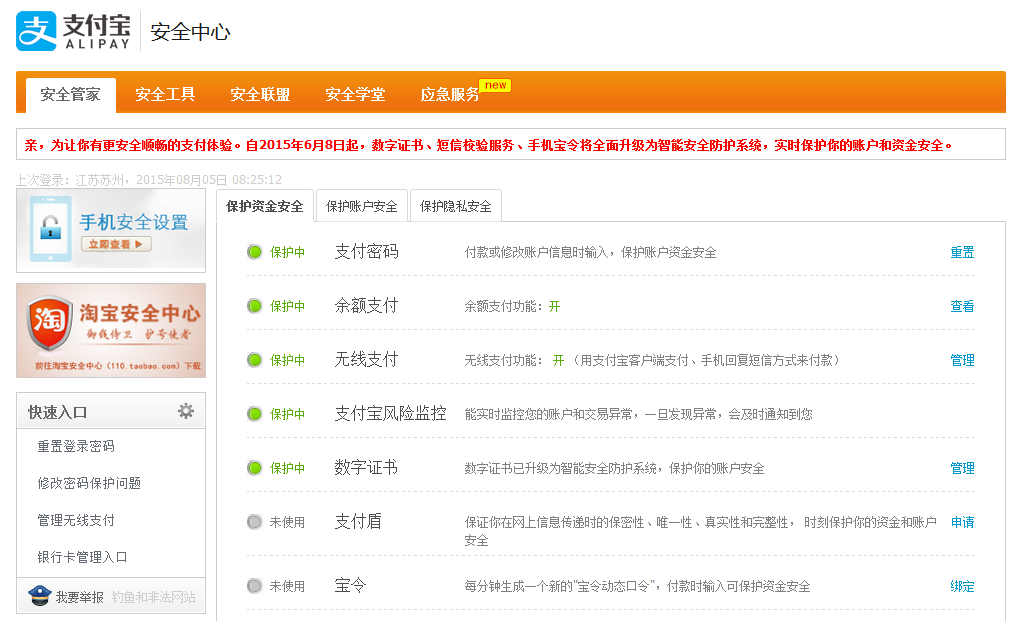
Task: Click 绑定 link for 宝令
Action: [x=962, y=586]
